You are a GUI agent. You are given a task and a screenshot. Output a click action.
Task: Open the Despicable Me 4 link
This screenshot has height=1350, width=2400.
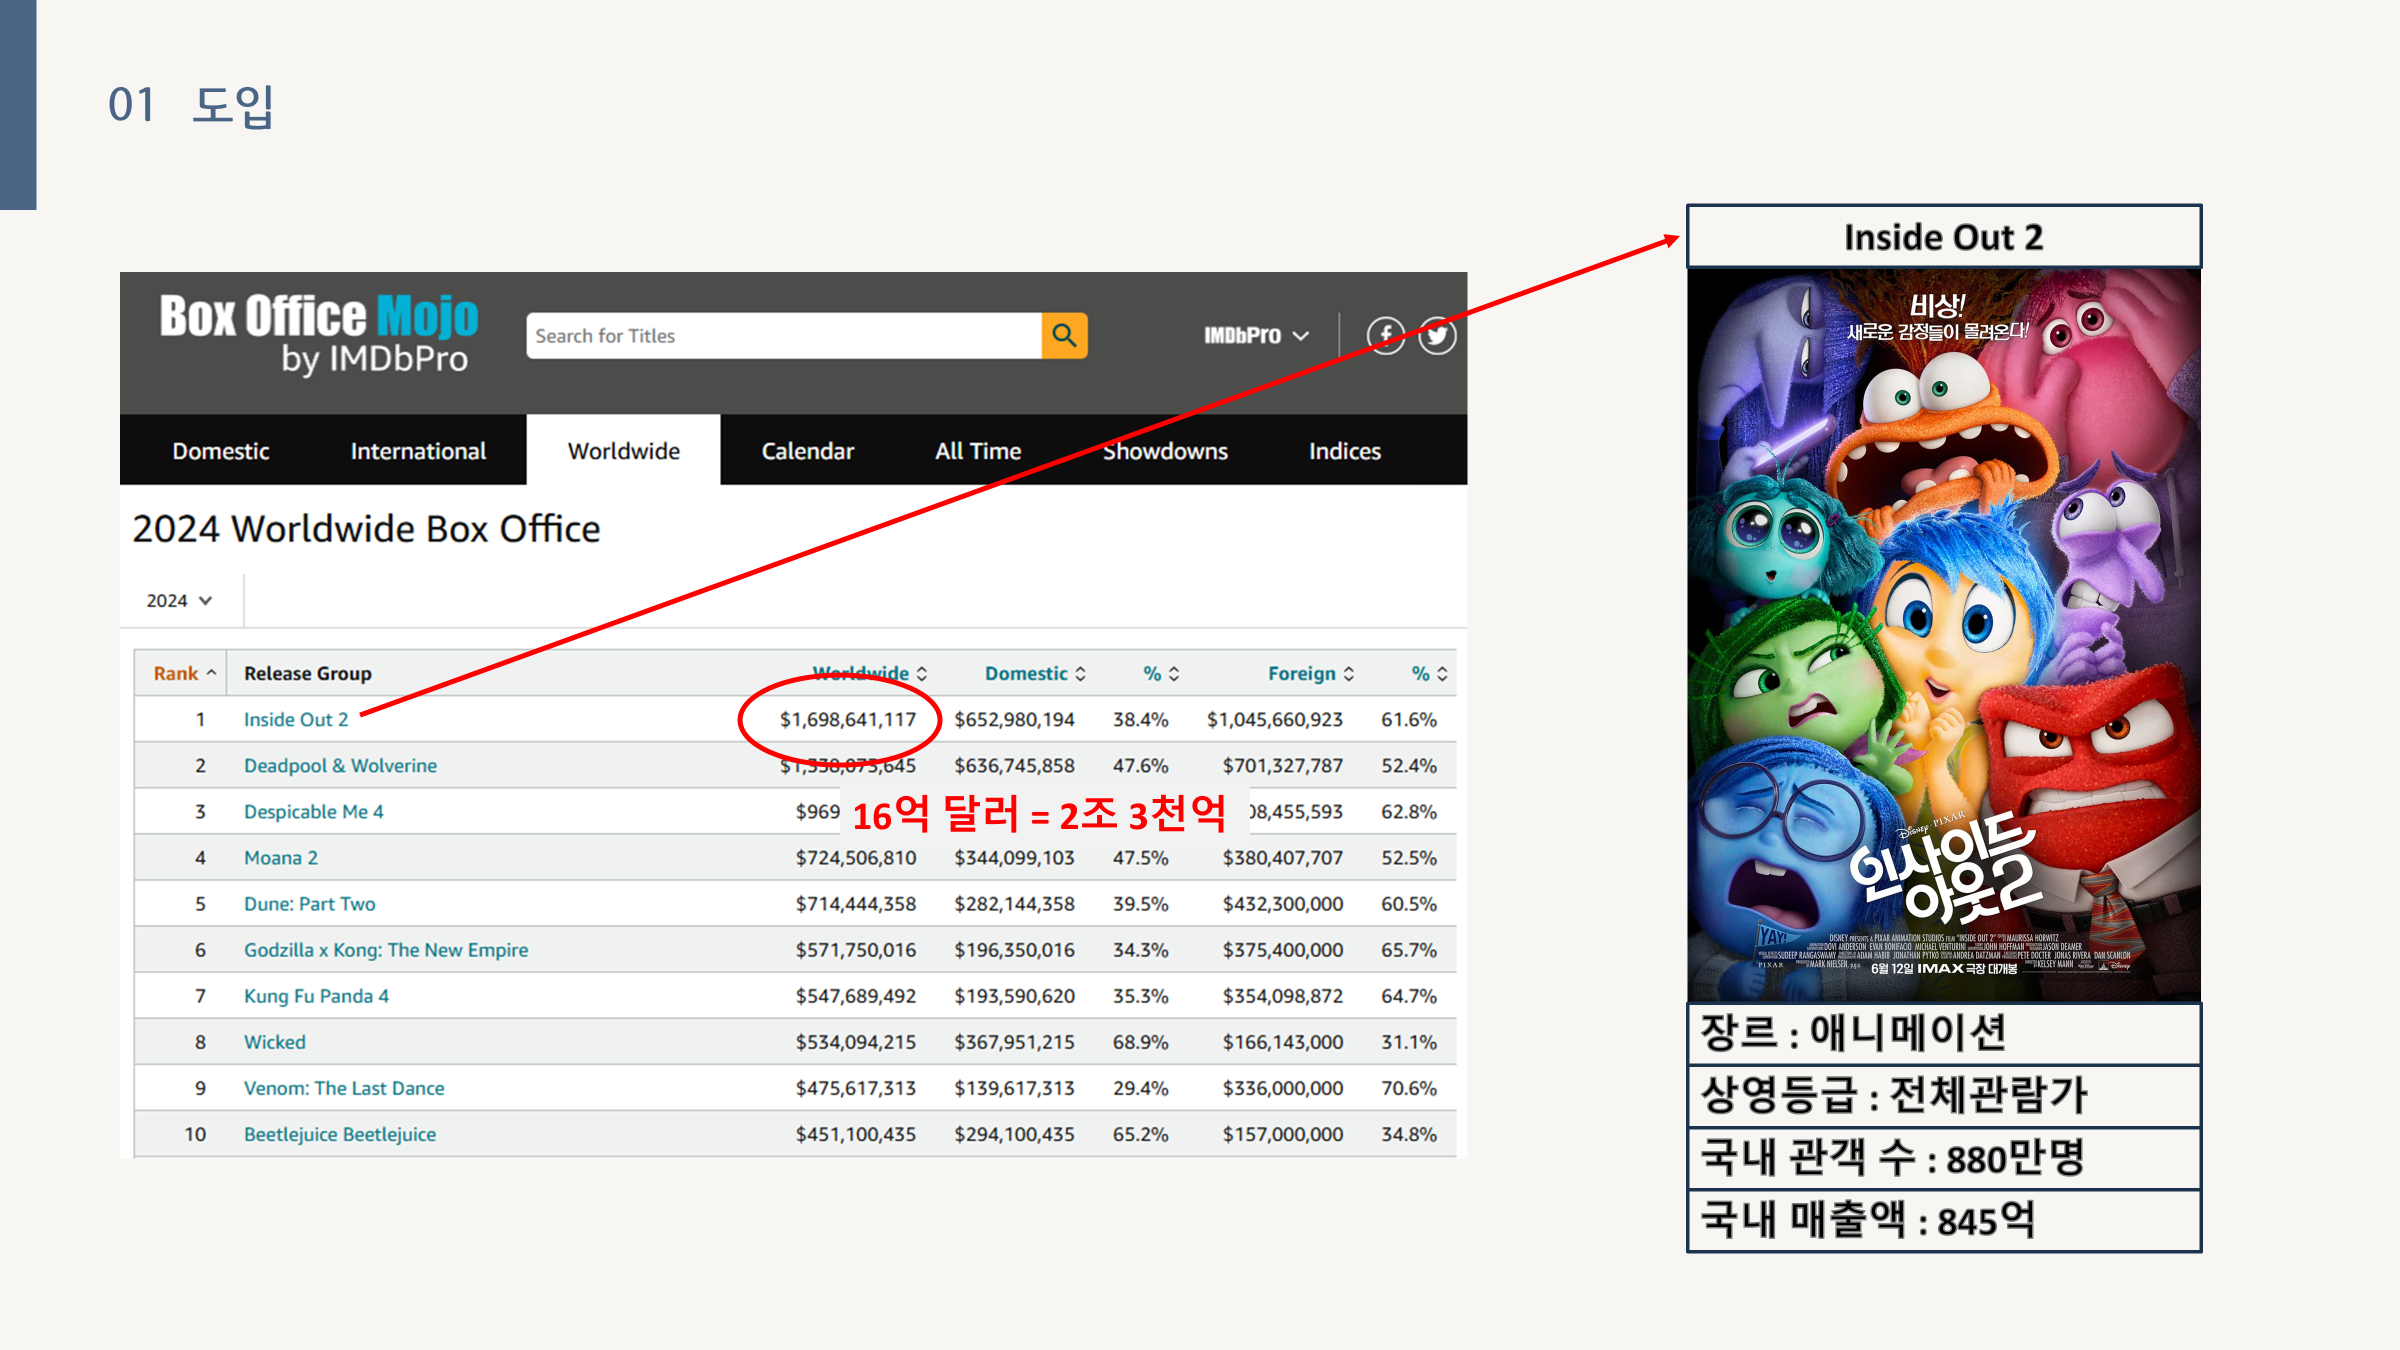click(x=313, y=811)
